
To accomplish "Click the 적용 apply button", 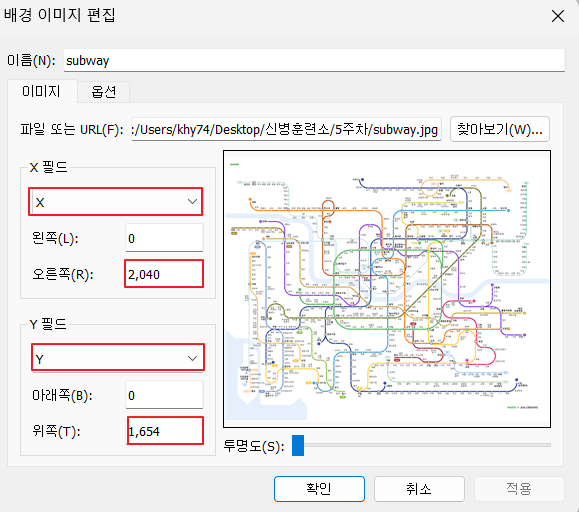I will pyautogui.click(x=519, y=489).
